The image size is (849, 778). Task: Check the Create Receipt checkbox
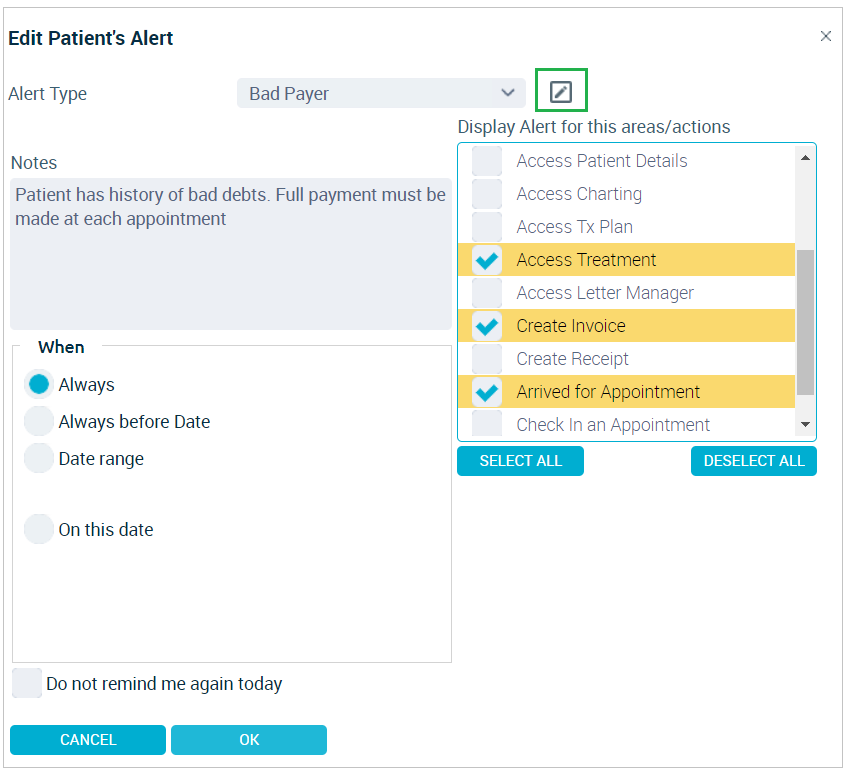487,359
